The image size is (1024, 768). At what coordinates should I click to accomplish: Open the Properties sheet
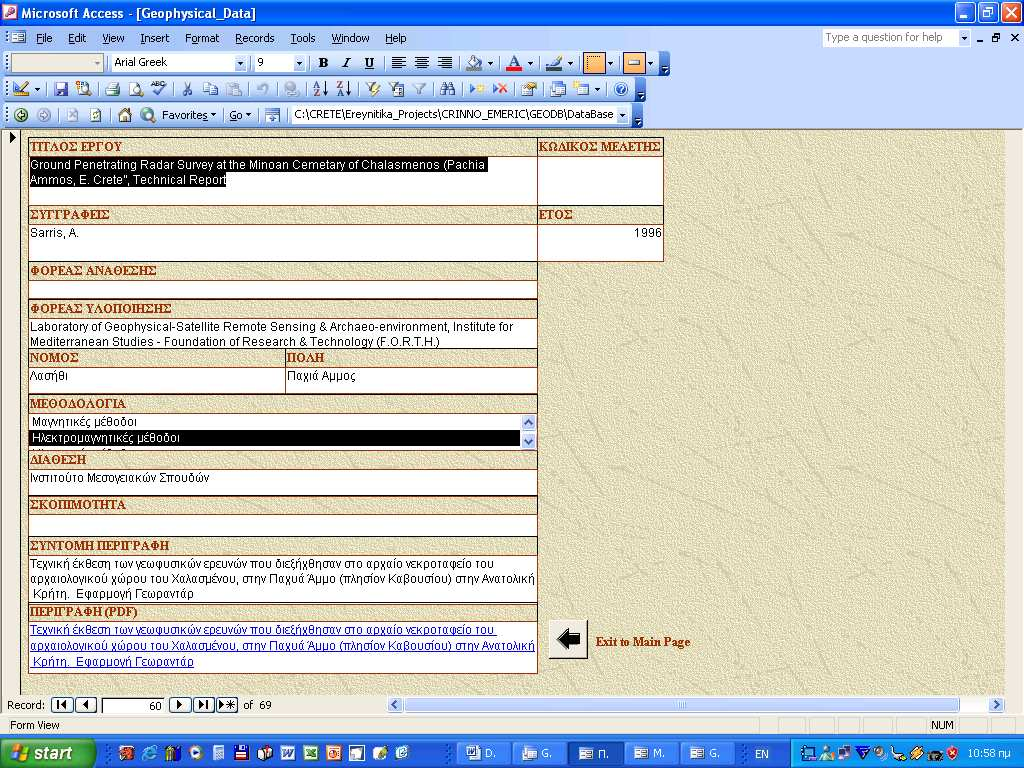[529, 89]
